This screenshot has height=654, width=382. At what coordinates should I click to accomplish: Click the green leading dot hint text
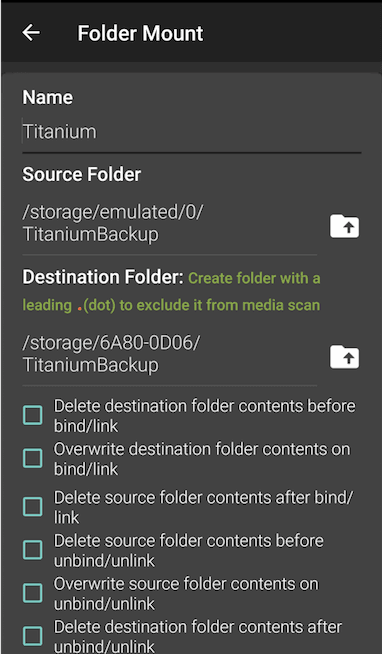pyautogui.click(x=171, y=292)
